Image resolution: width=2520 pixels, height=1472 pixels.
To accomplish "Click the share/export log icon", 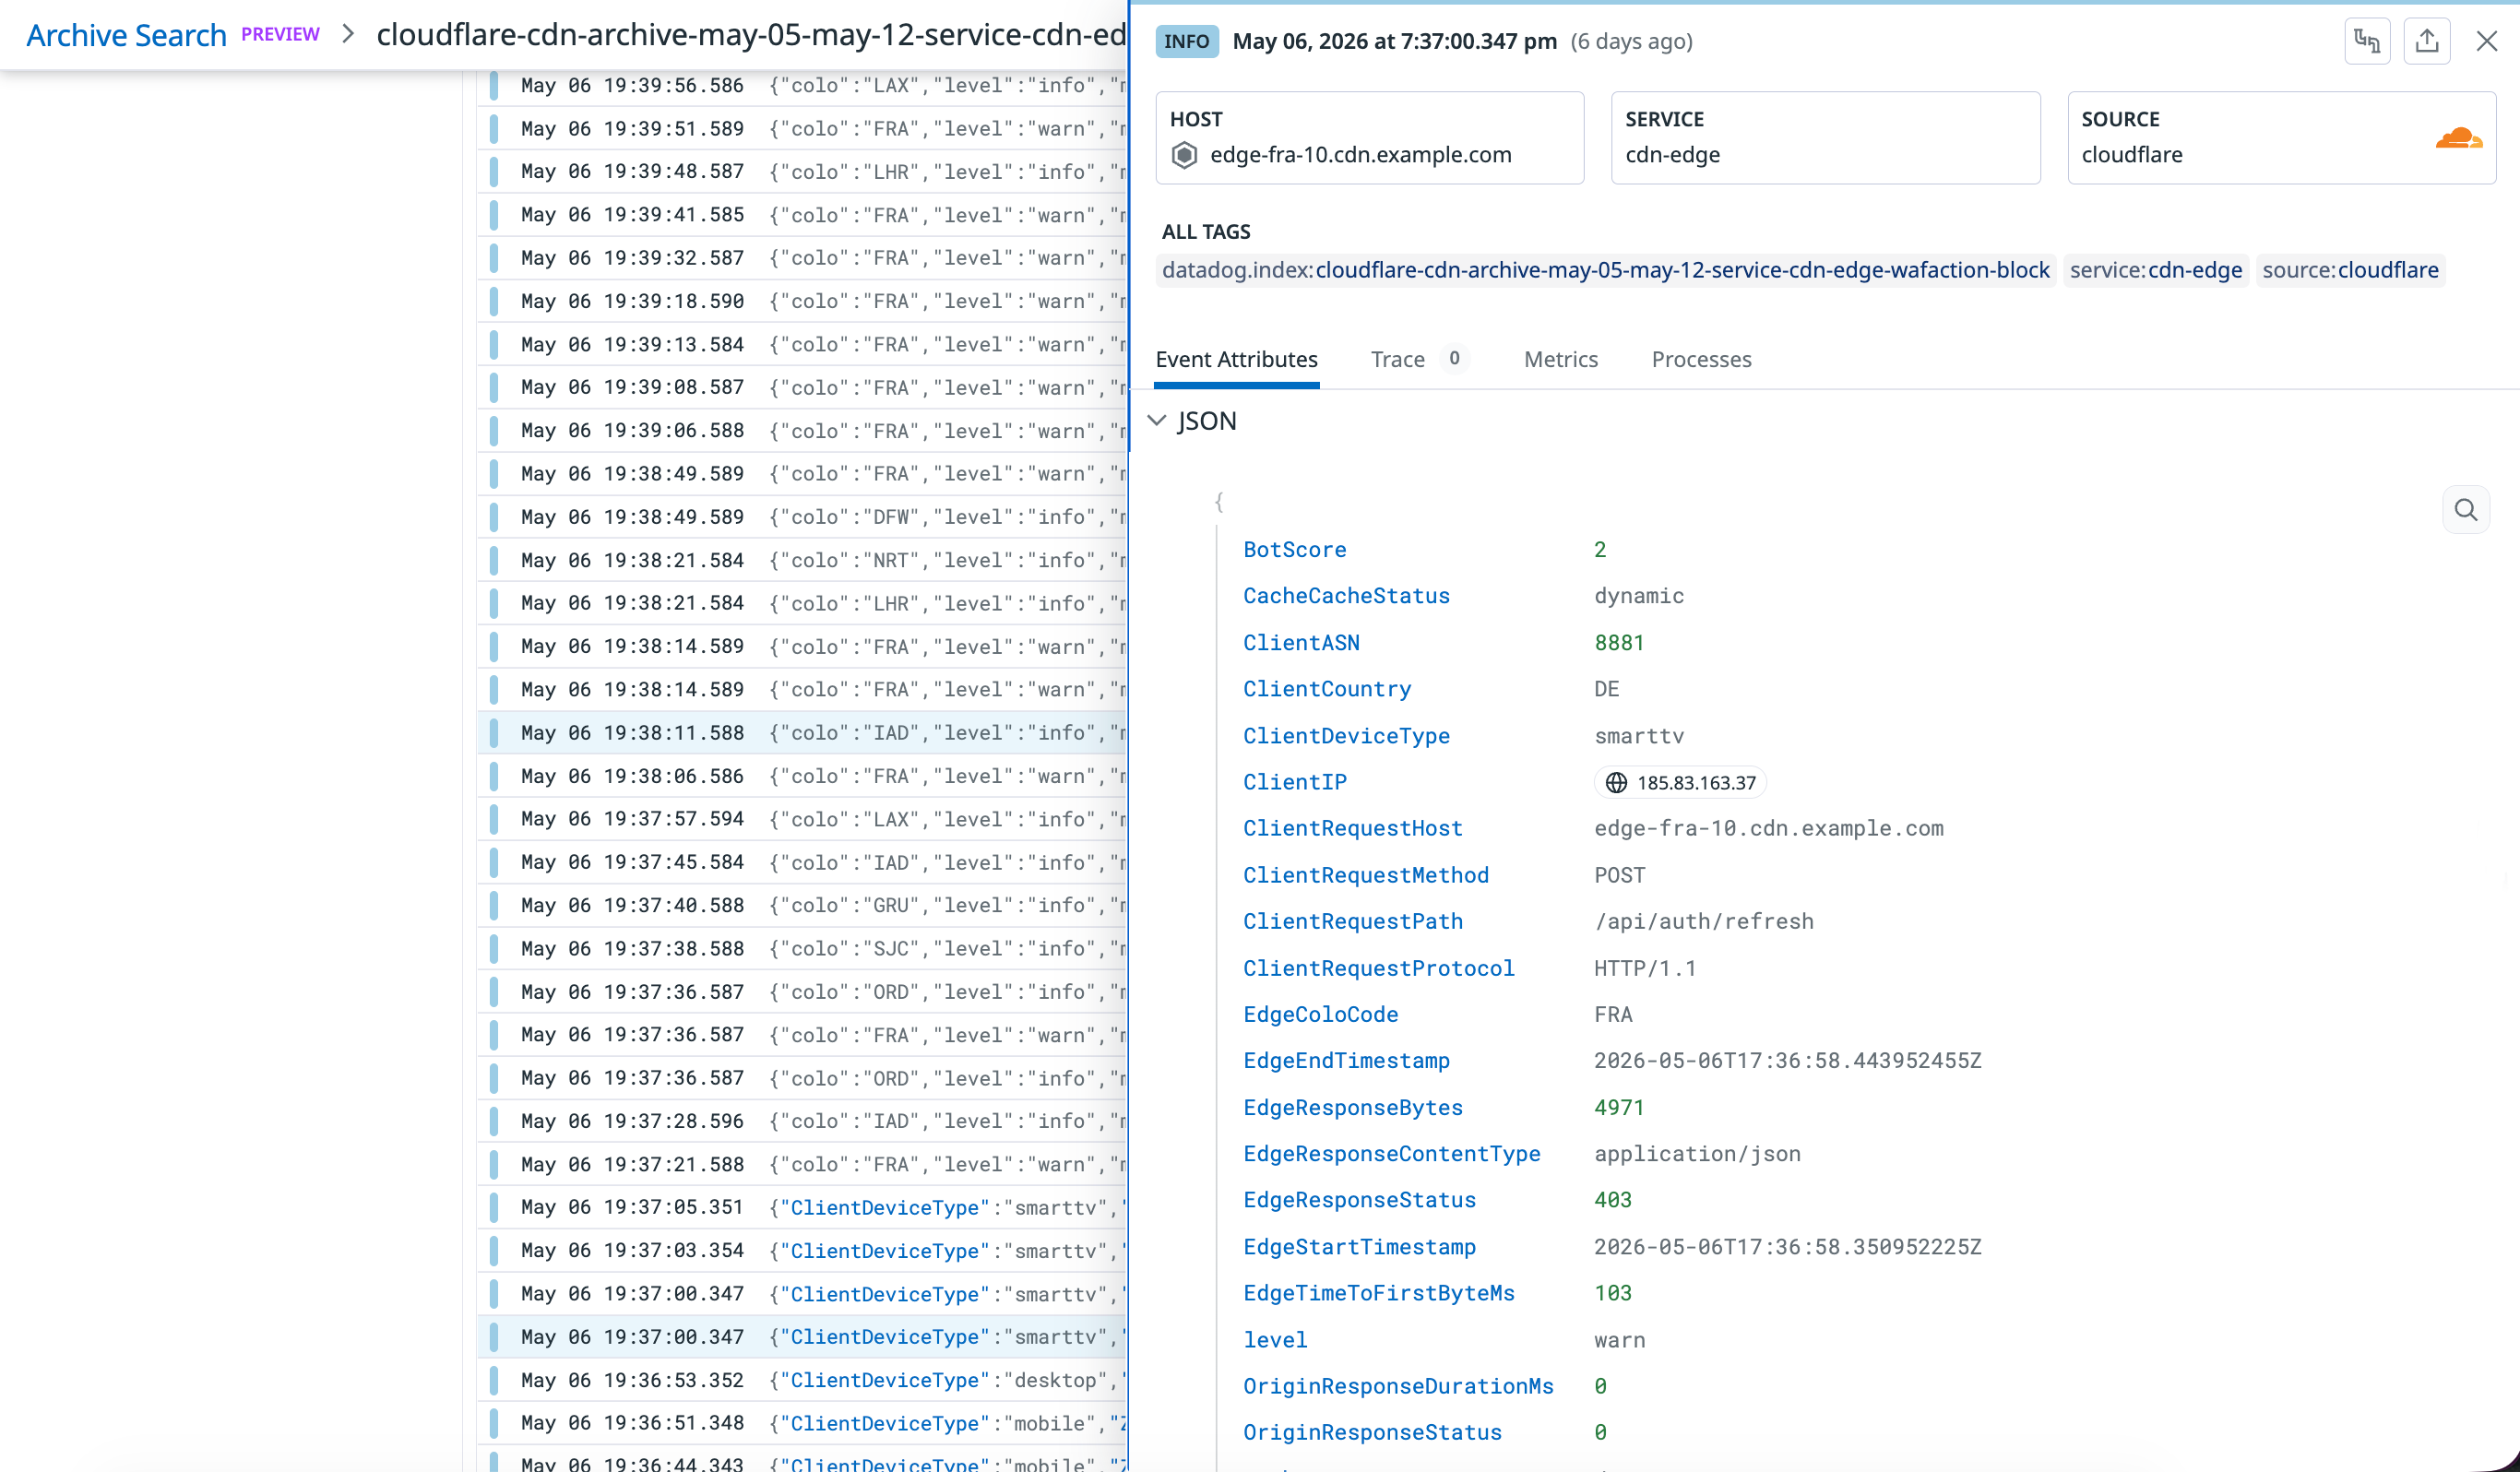I will coord(2427,41).
